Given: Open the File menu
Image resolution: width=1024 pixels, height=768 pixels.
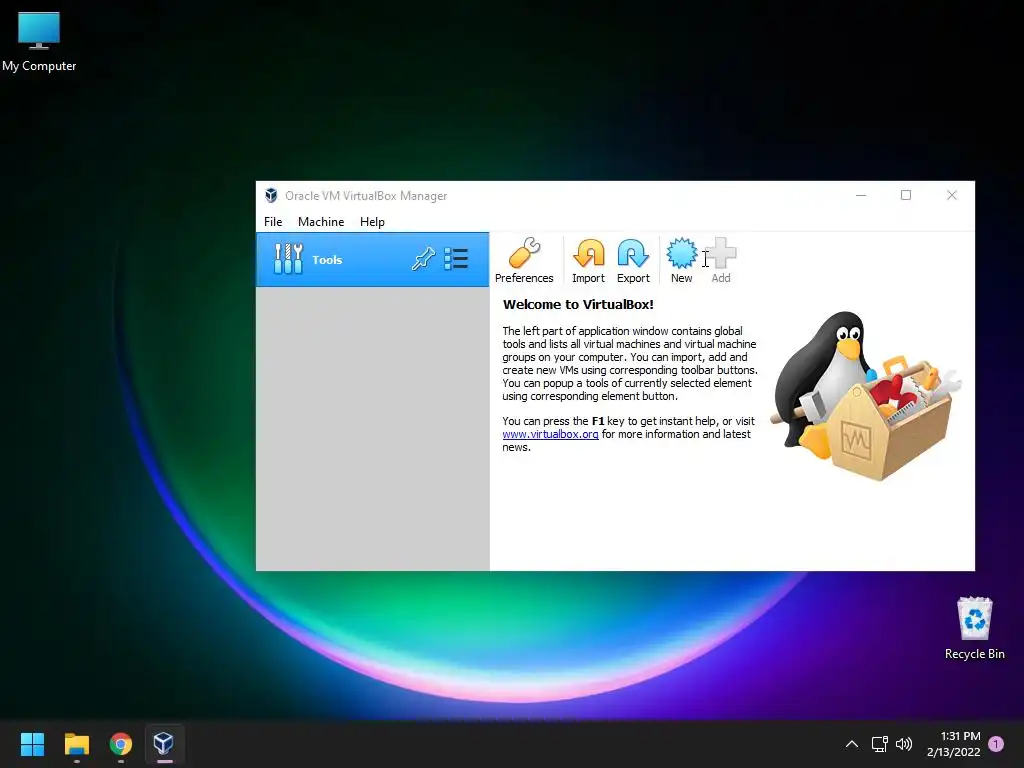Looking at the screenshot, I should (x=273, y=221).
